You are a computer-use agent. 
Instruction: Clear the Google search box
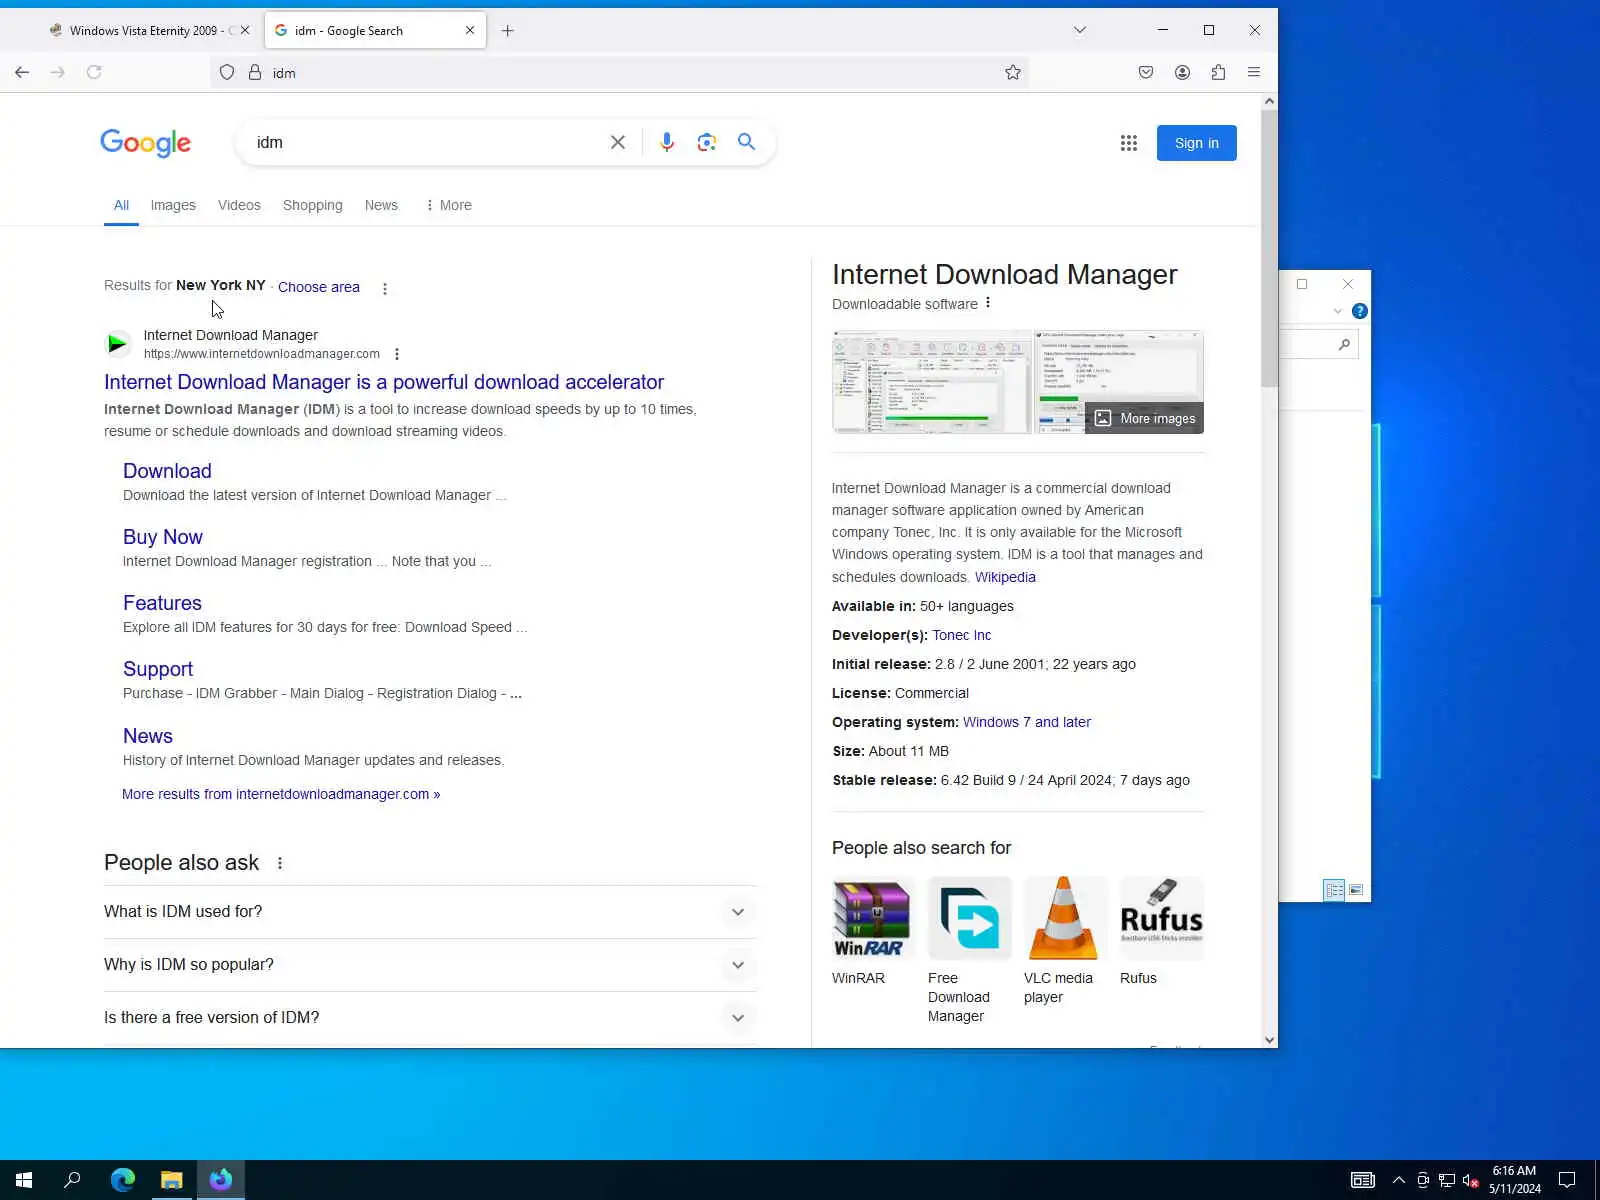point(618,142)
